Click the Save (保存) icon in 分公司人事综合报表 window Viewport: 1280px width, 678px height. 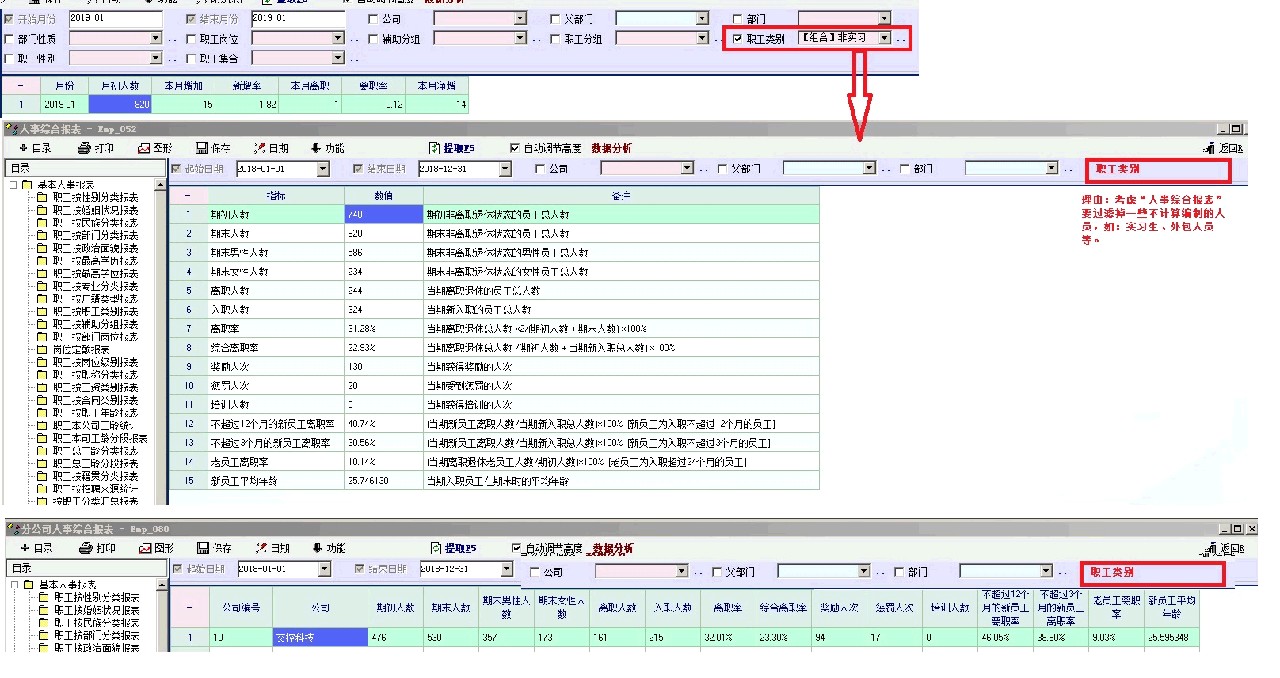coord(215,548)
